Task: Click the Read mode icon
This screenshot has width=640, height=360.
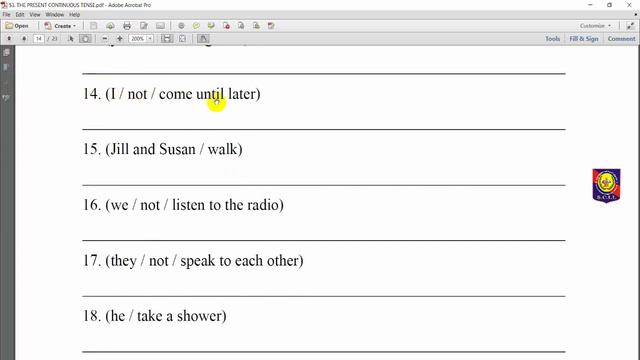Action: [203, 38]
